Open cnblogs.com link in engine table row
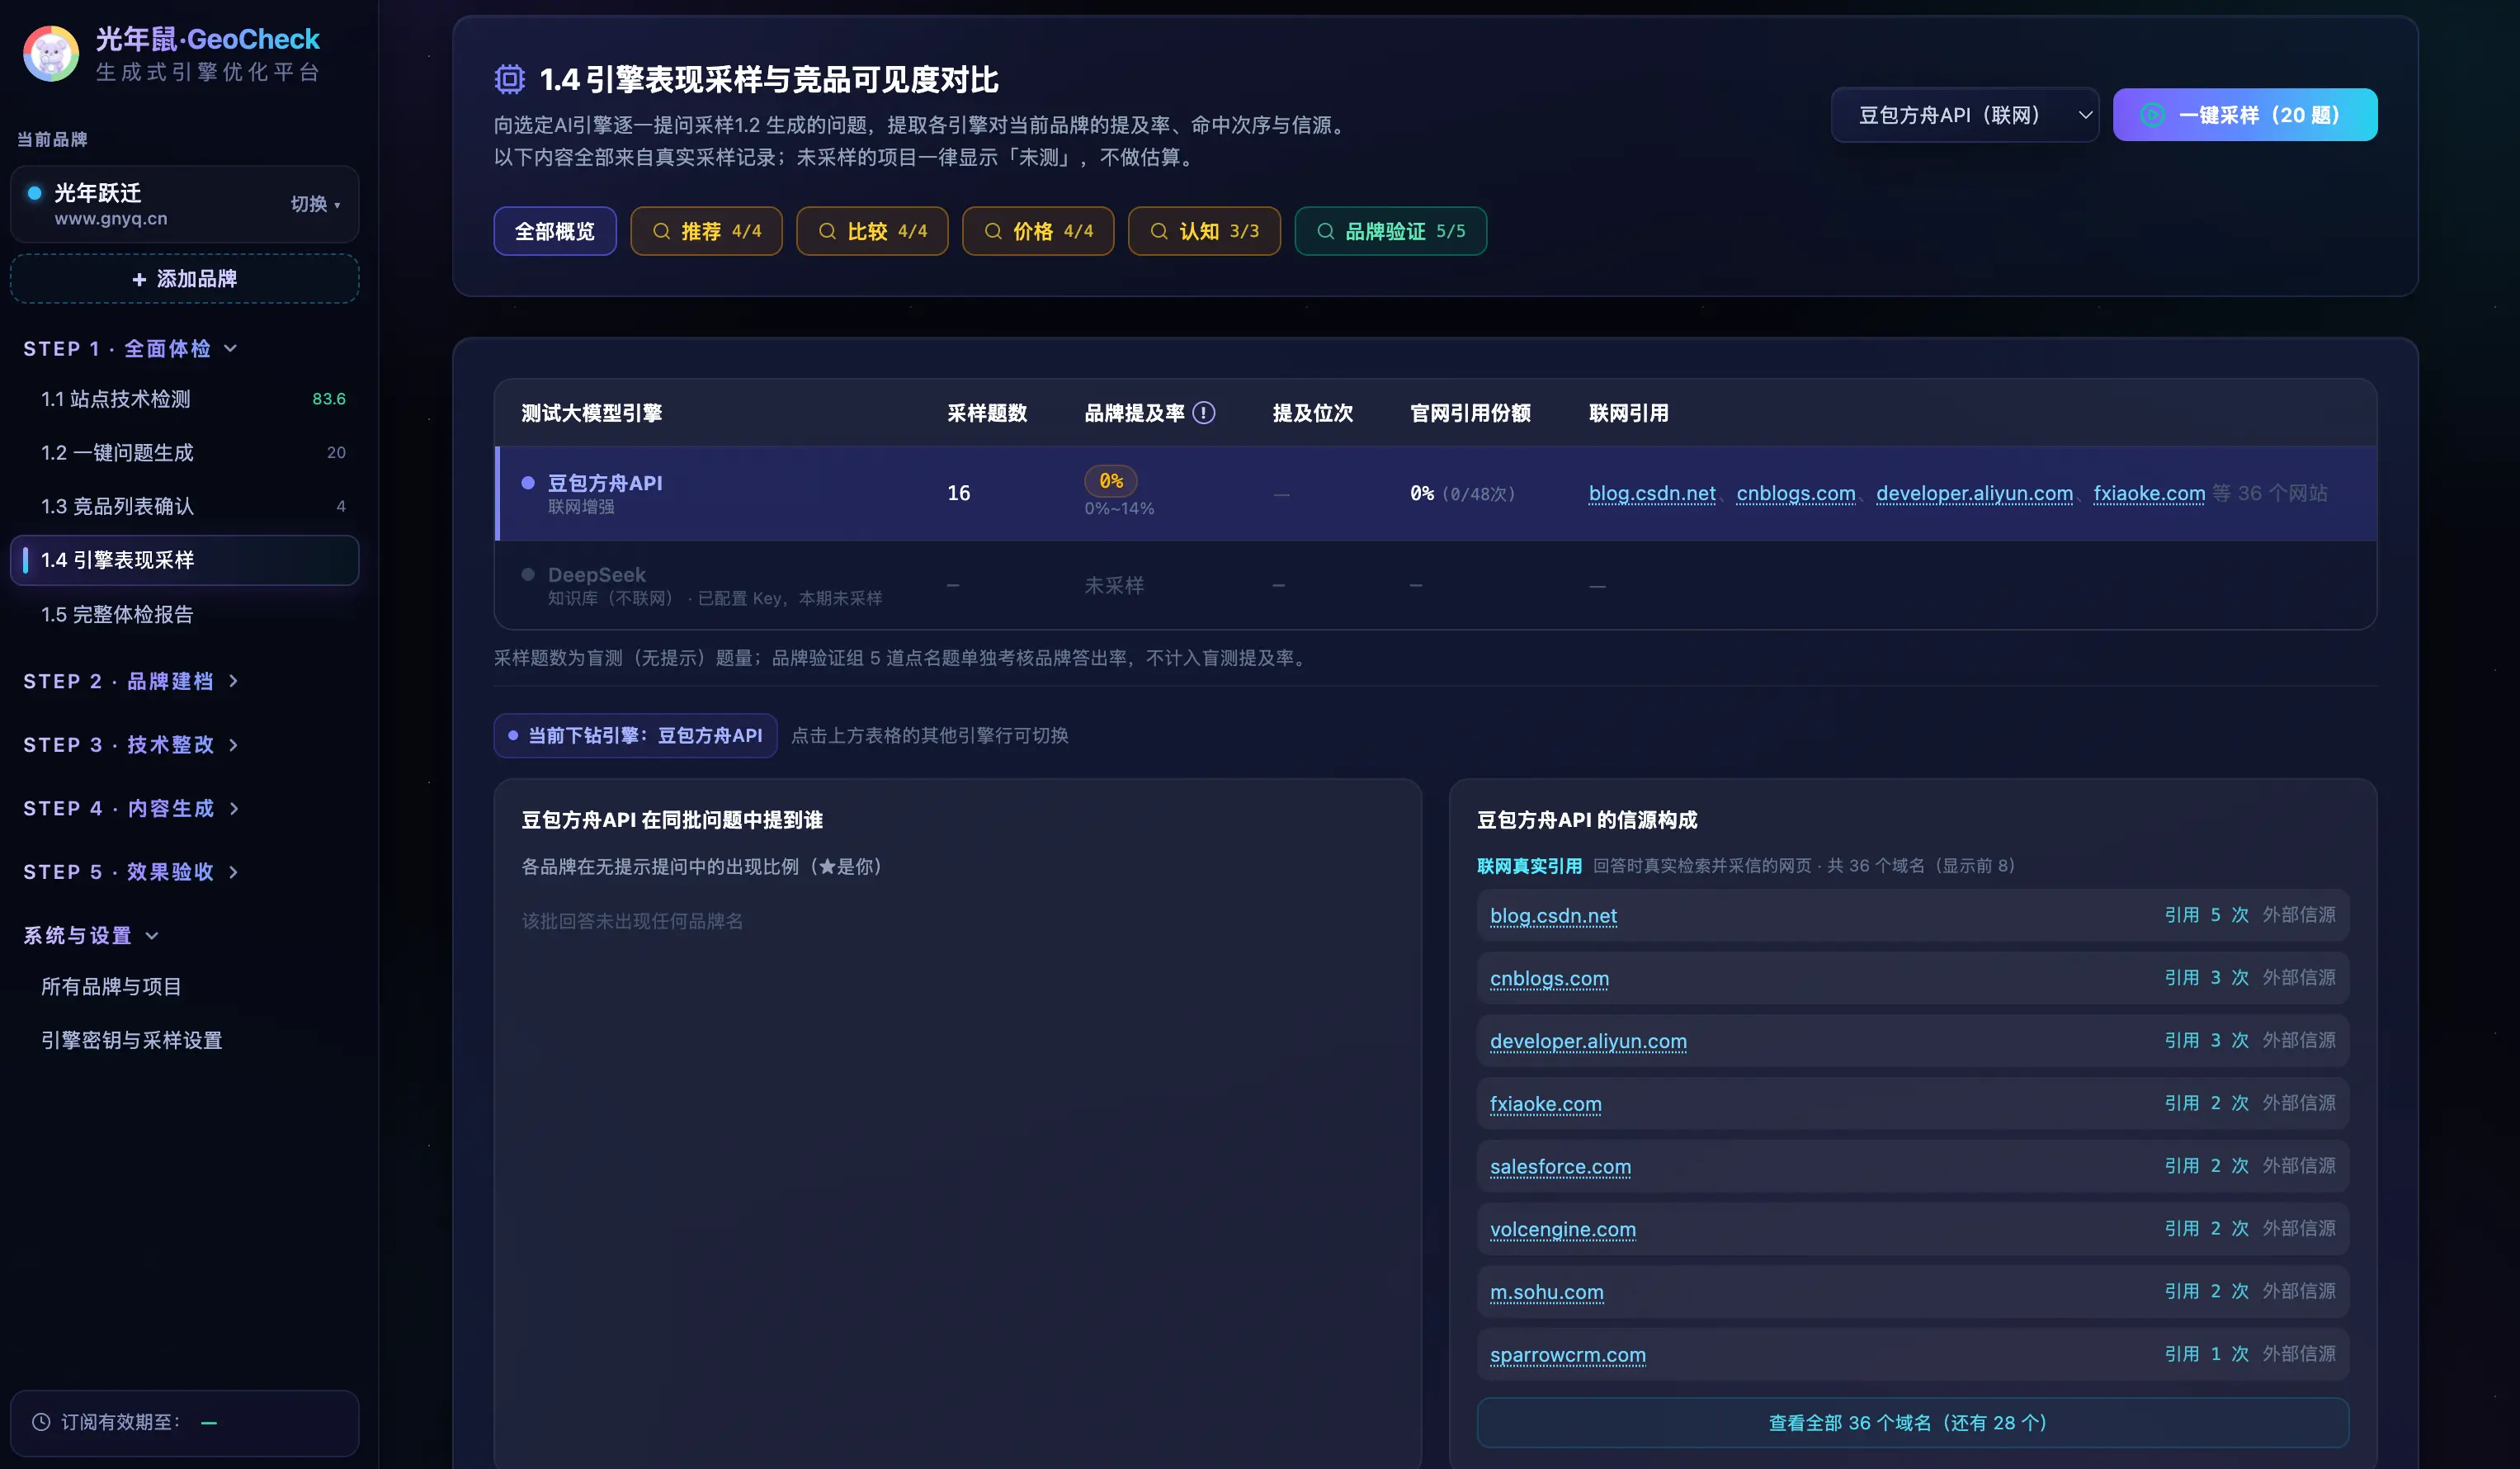The height and width of the screenshot is (1469, 2520). click(1796, 493)
